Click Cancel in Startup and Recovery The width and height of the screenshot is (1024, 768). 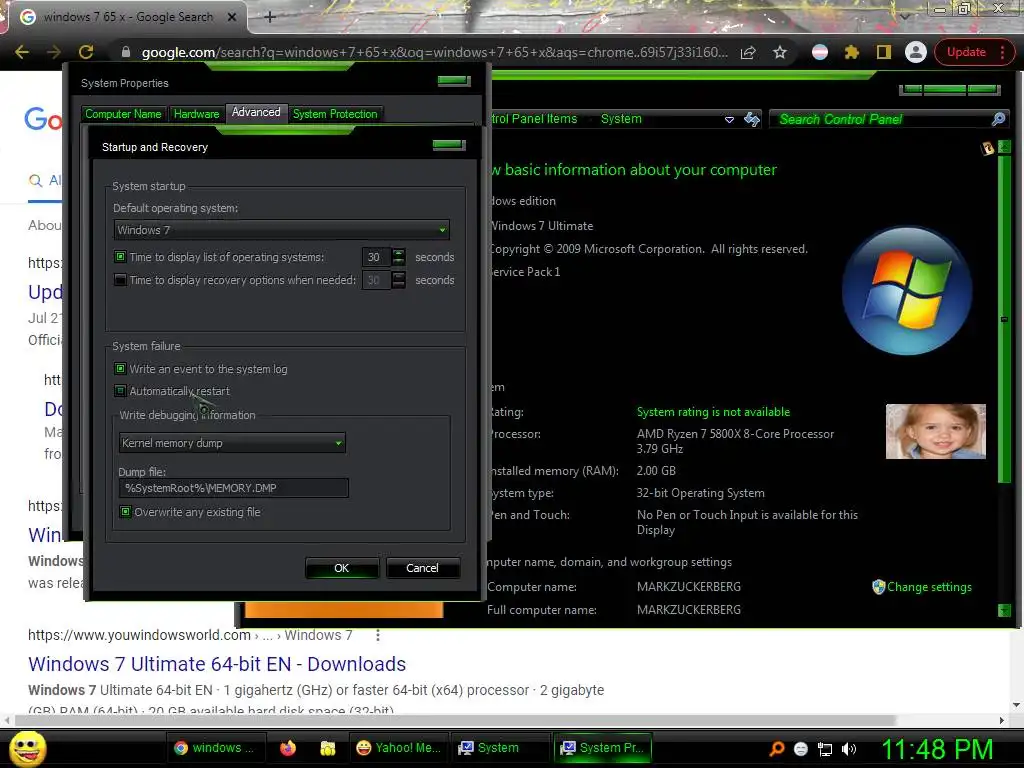pyautogui.click(x=423, y=568)
